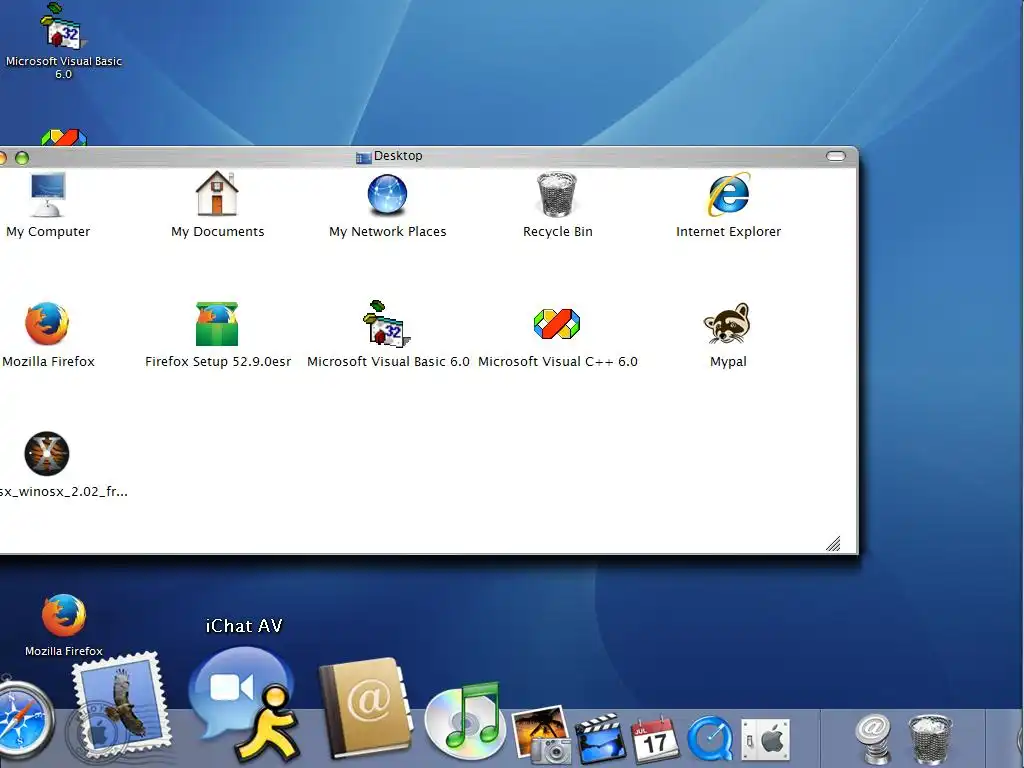Launch iChat AV from the dock
Image resolution: width=1024 pixels, height=768 pixels.
(x=245, y=704)
